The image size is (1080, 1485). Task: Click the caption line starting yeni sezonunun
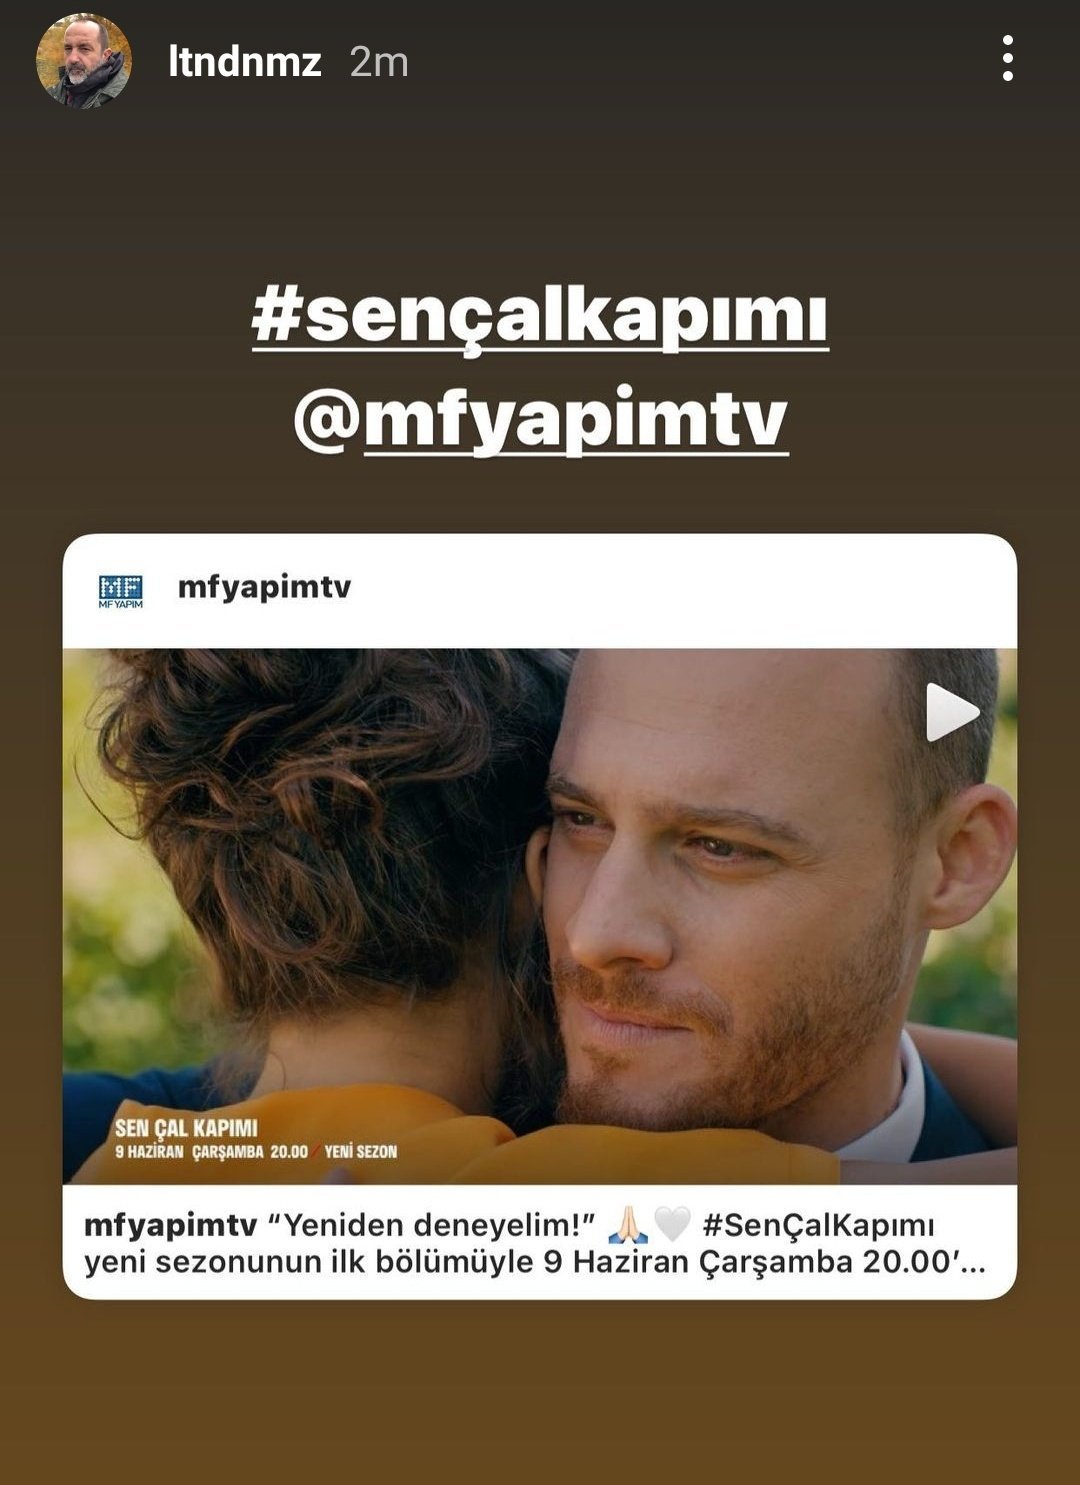pyautogui.click(x=535, y=1262)
